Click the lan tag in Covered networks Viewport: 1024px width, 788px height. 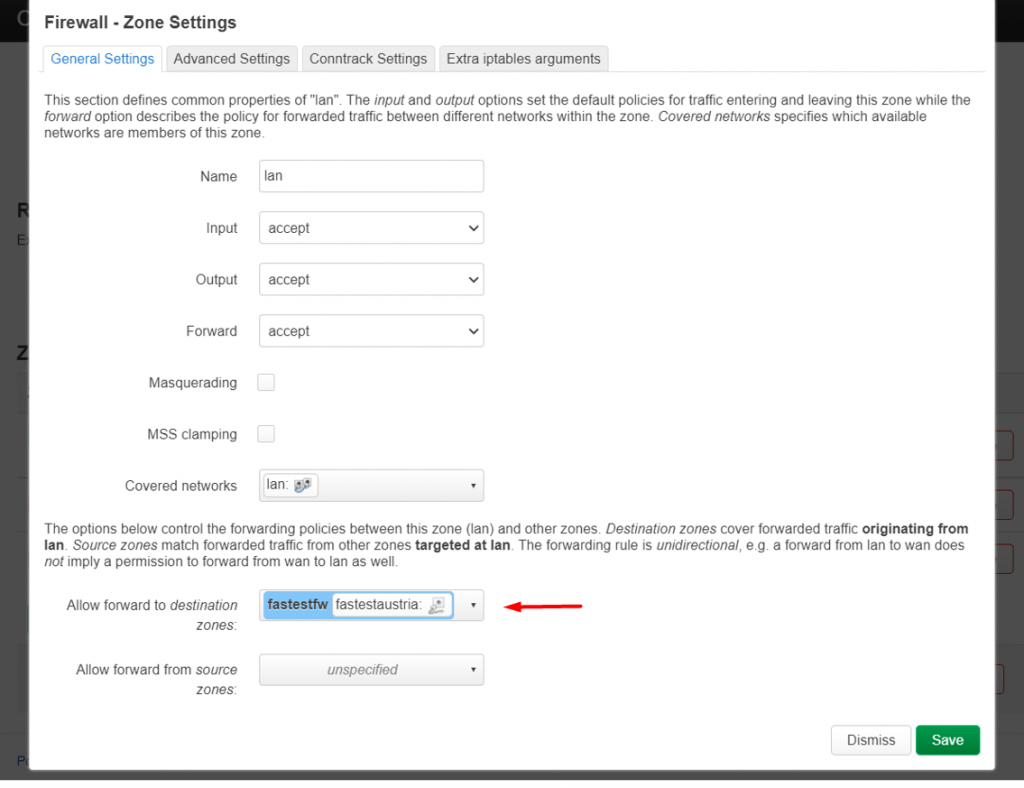(288, 484)
